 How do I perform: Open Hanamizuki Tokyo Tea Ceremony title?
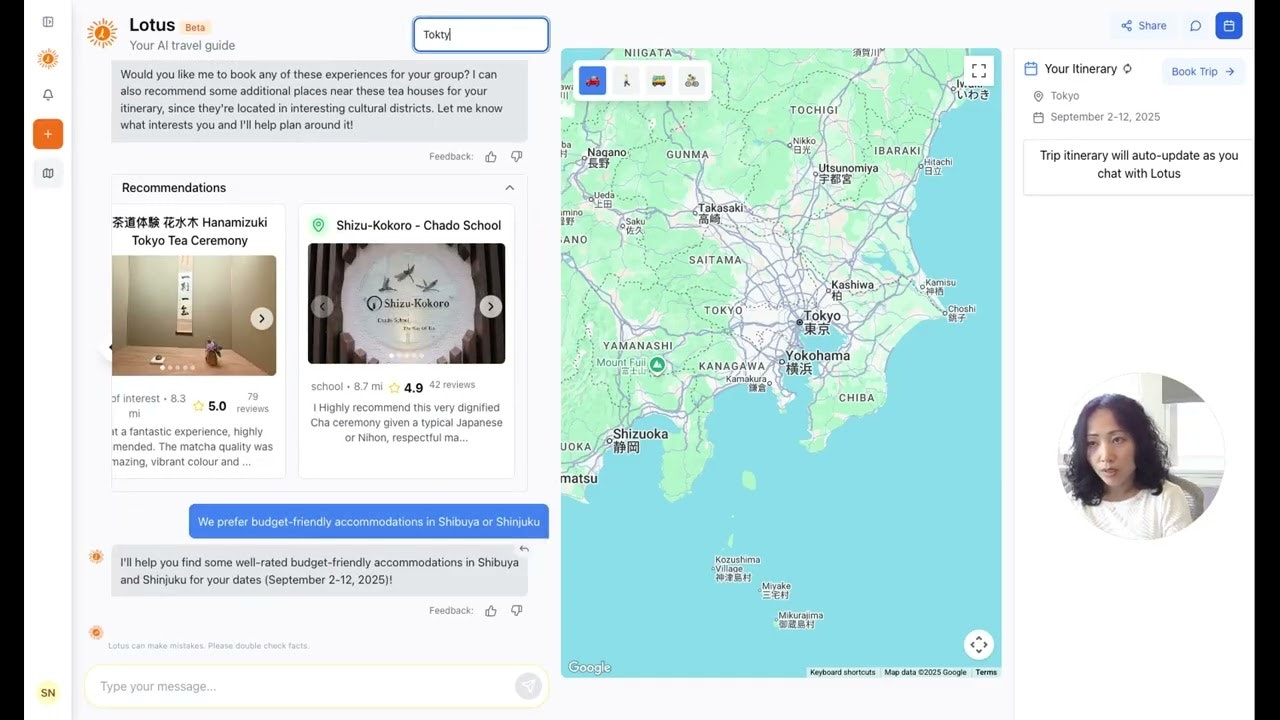pyautogui.click(x=192, y=232)
